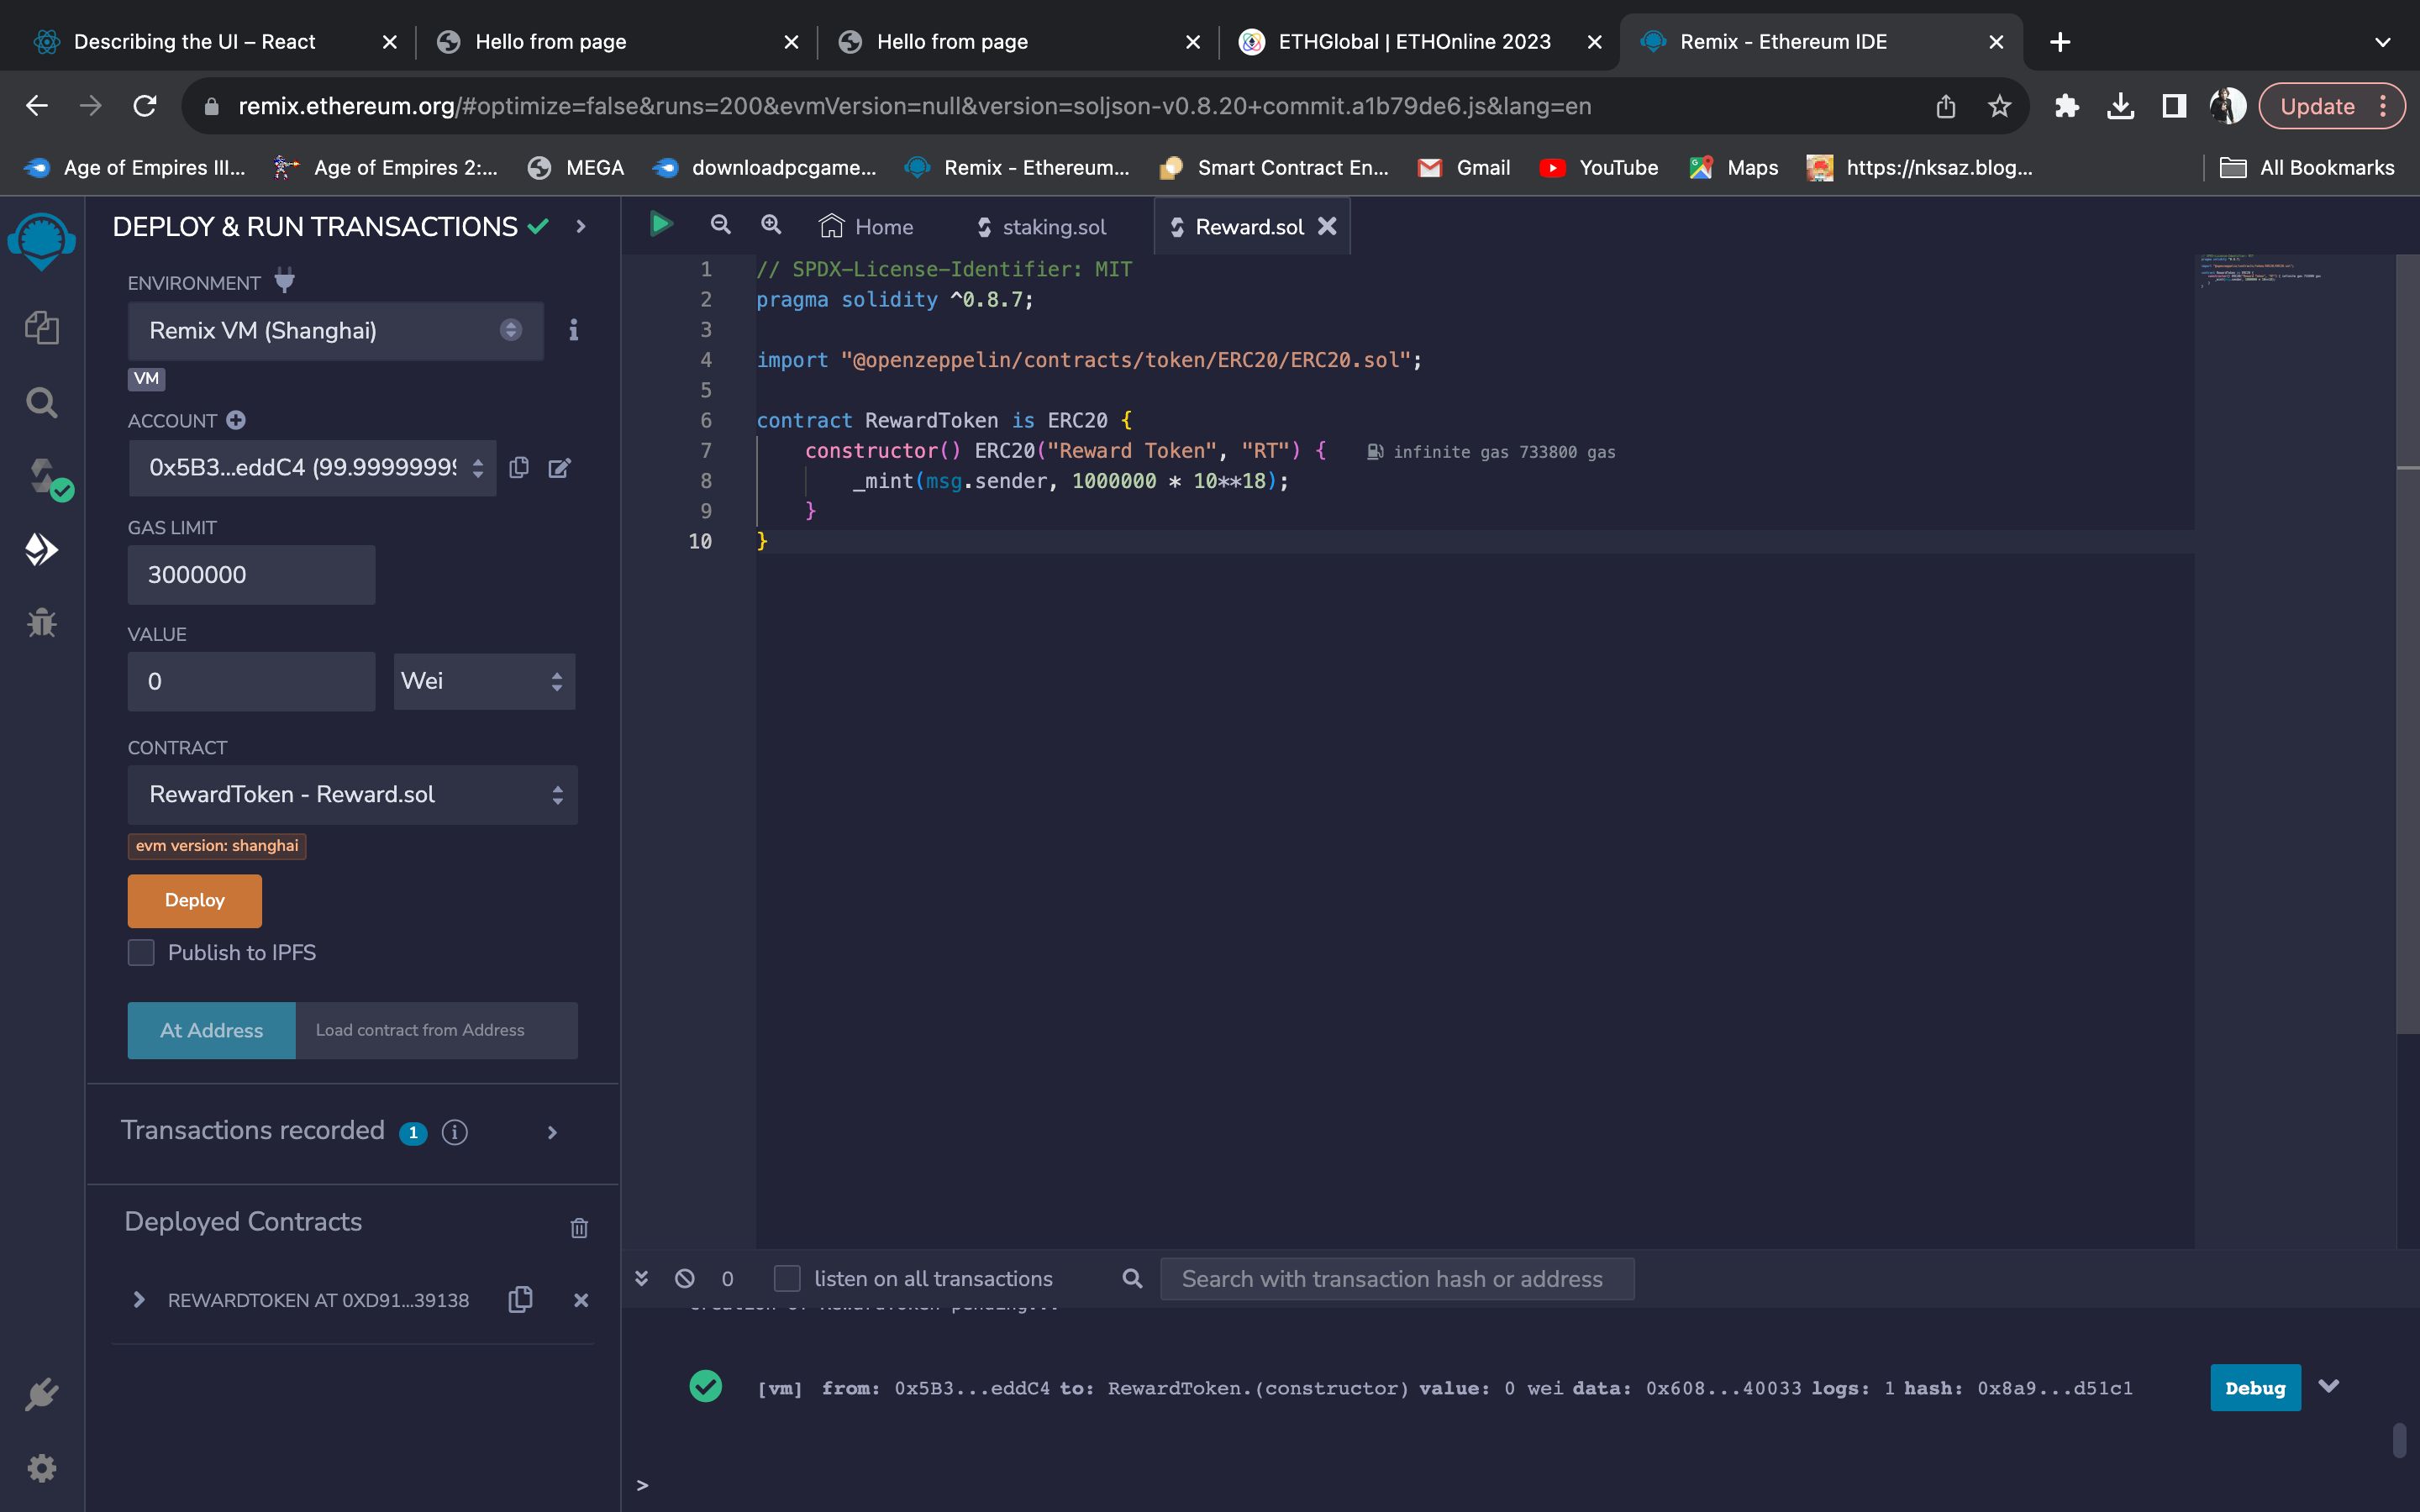This screenshot has height=1512, width=2420.
Task: Expand the Transactions recorded section
Action: click(552, 1132)
